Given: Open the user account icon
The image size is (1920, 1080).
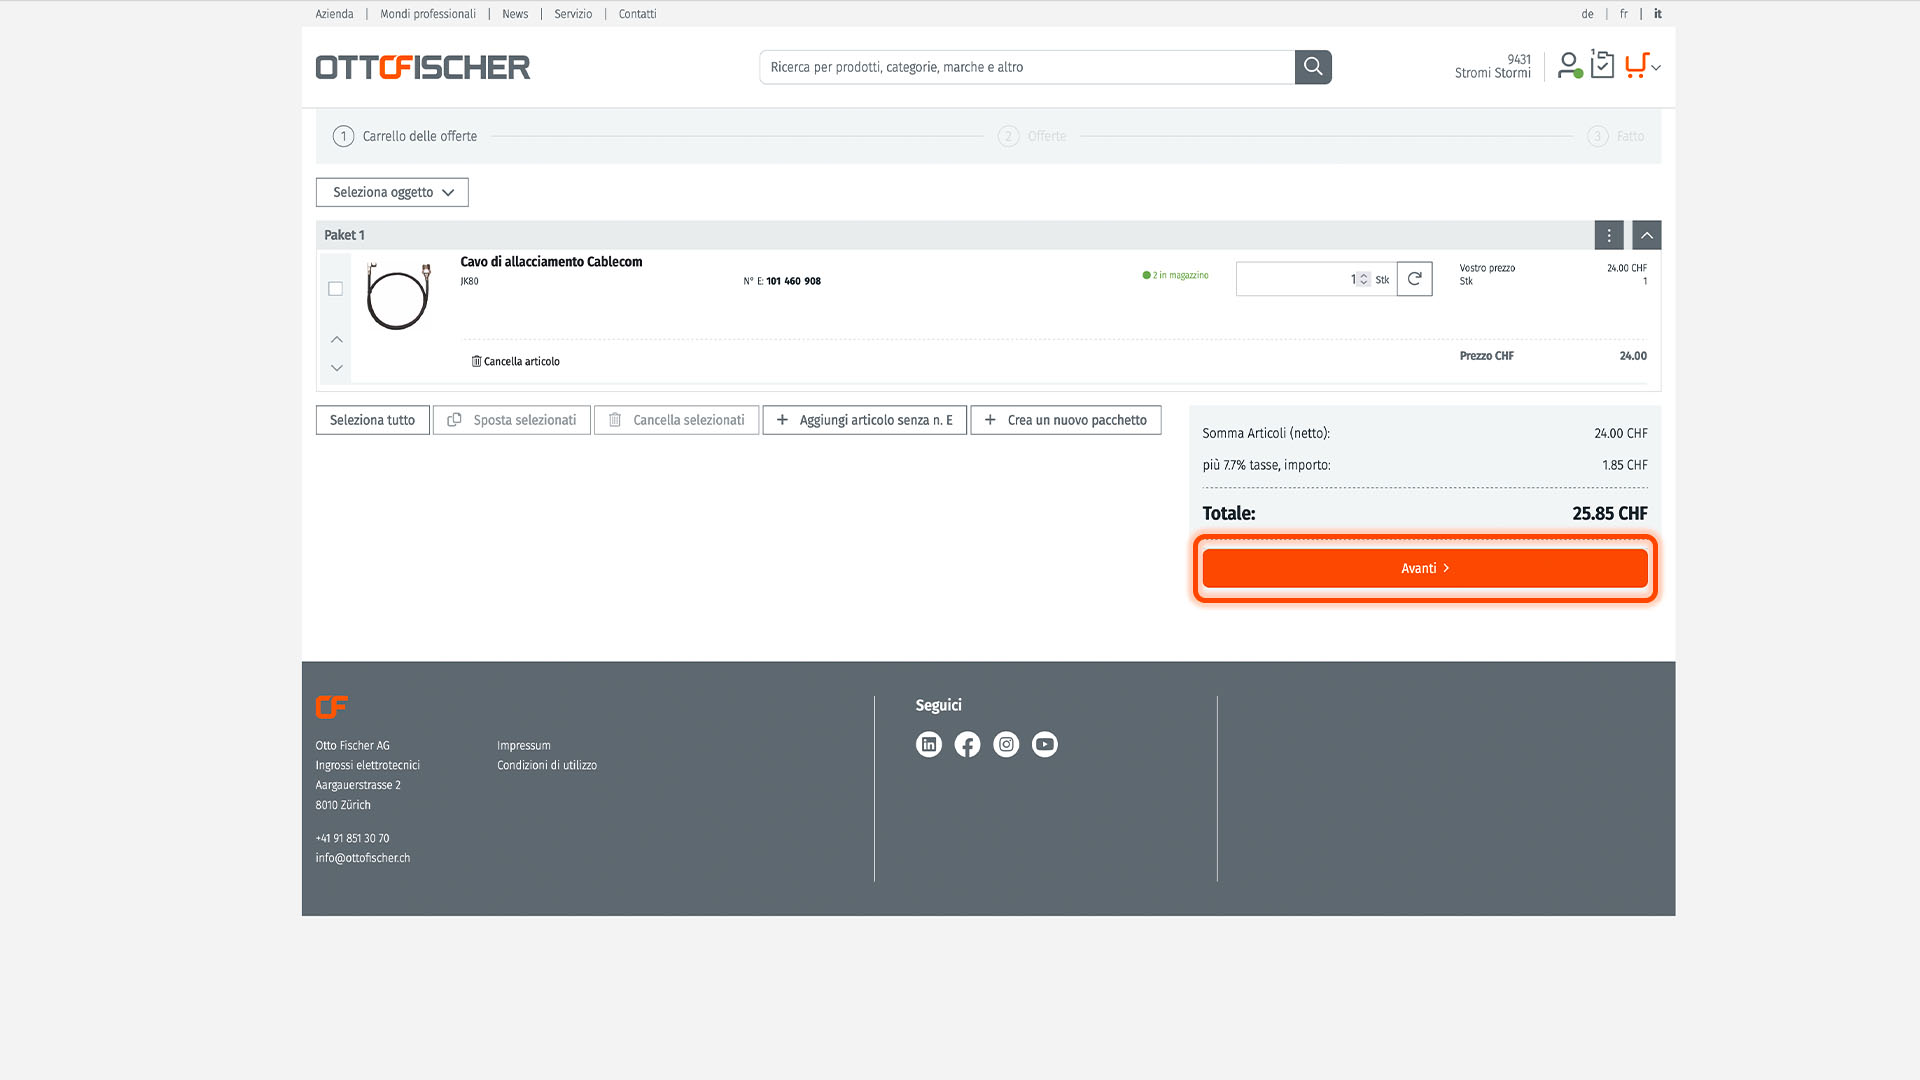Looking at the screenshot, I should (x=1569, y=66).
